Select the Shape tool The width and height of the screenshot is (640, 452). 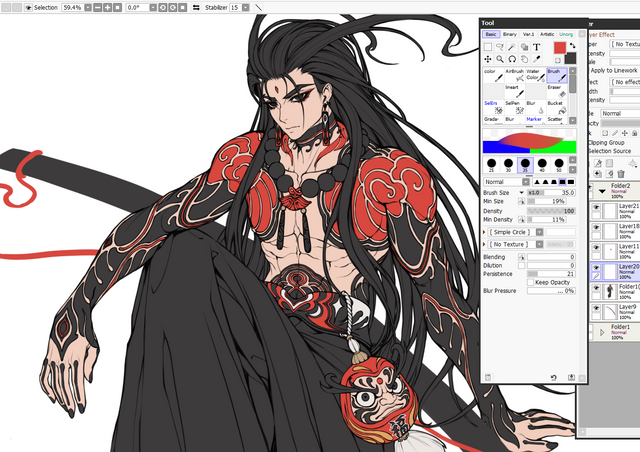click(x=524, y=47)
